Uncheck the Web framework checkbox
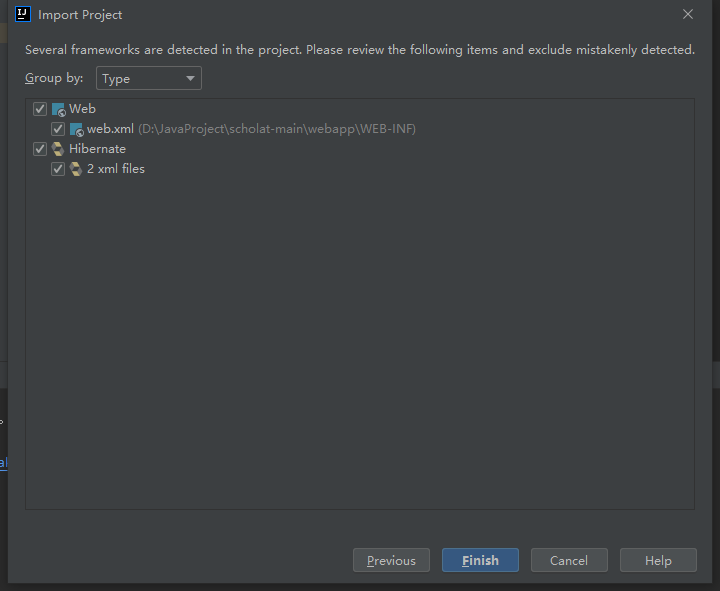720x591 pixels. pos(40,109)
